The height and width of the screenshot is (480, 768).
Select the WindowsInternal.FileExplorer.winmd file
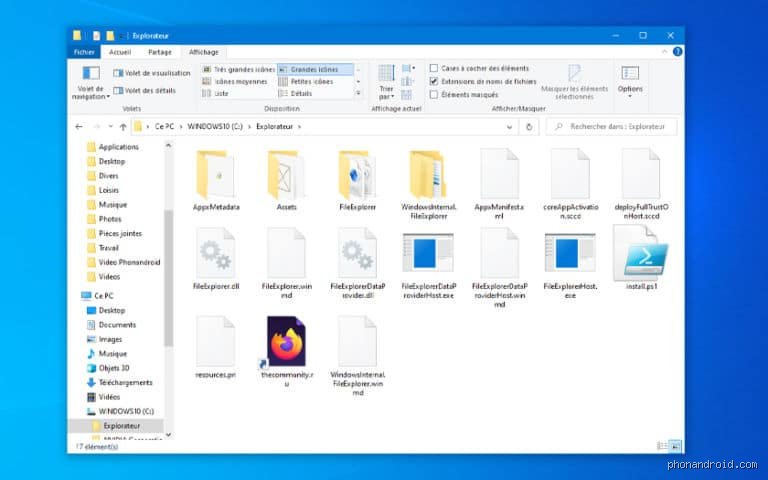[357, 356]
